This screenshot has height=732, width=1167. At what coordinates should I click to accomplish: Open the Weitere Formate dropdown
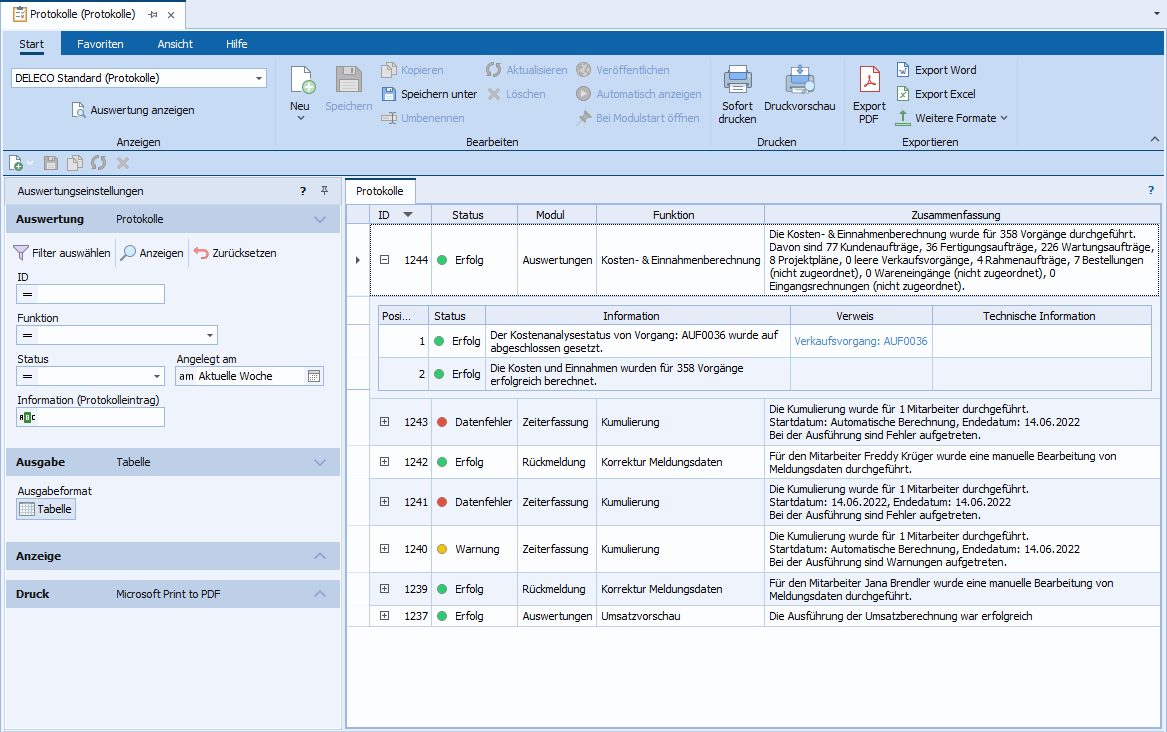pos(951,118)
